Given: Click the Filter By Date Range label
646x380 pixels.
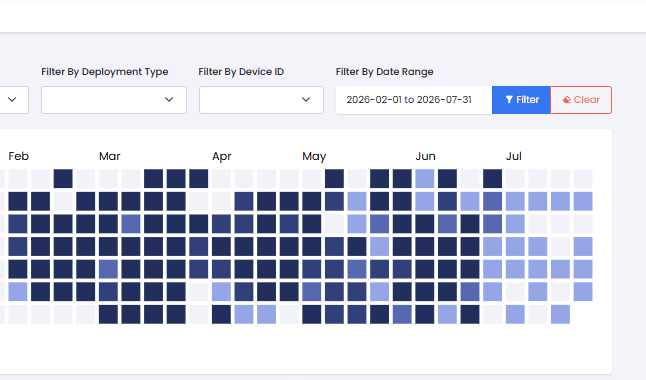Looking at the screenshot, I should (x=384, y=72).
